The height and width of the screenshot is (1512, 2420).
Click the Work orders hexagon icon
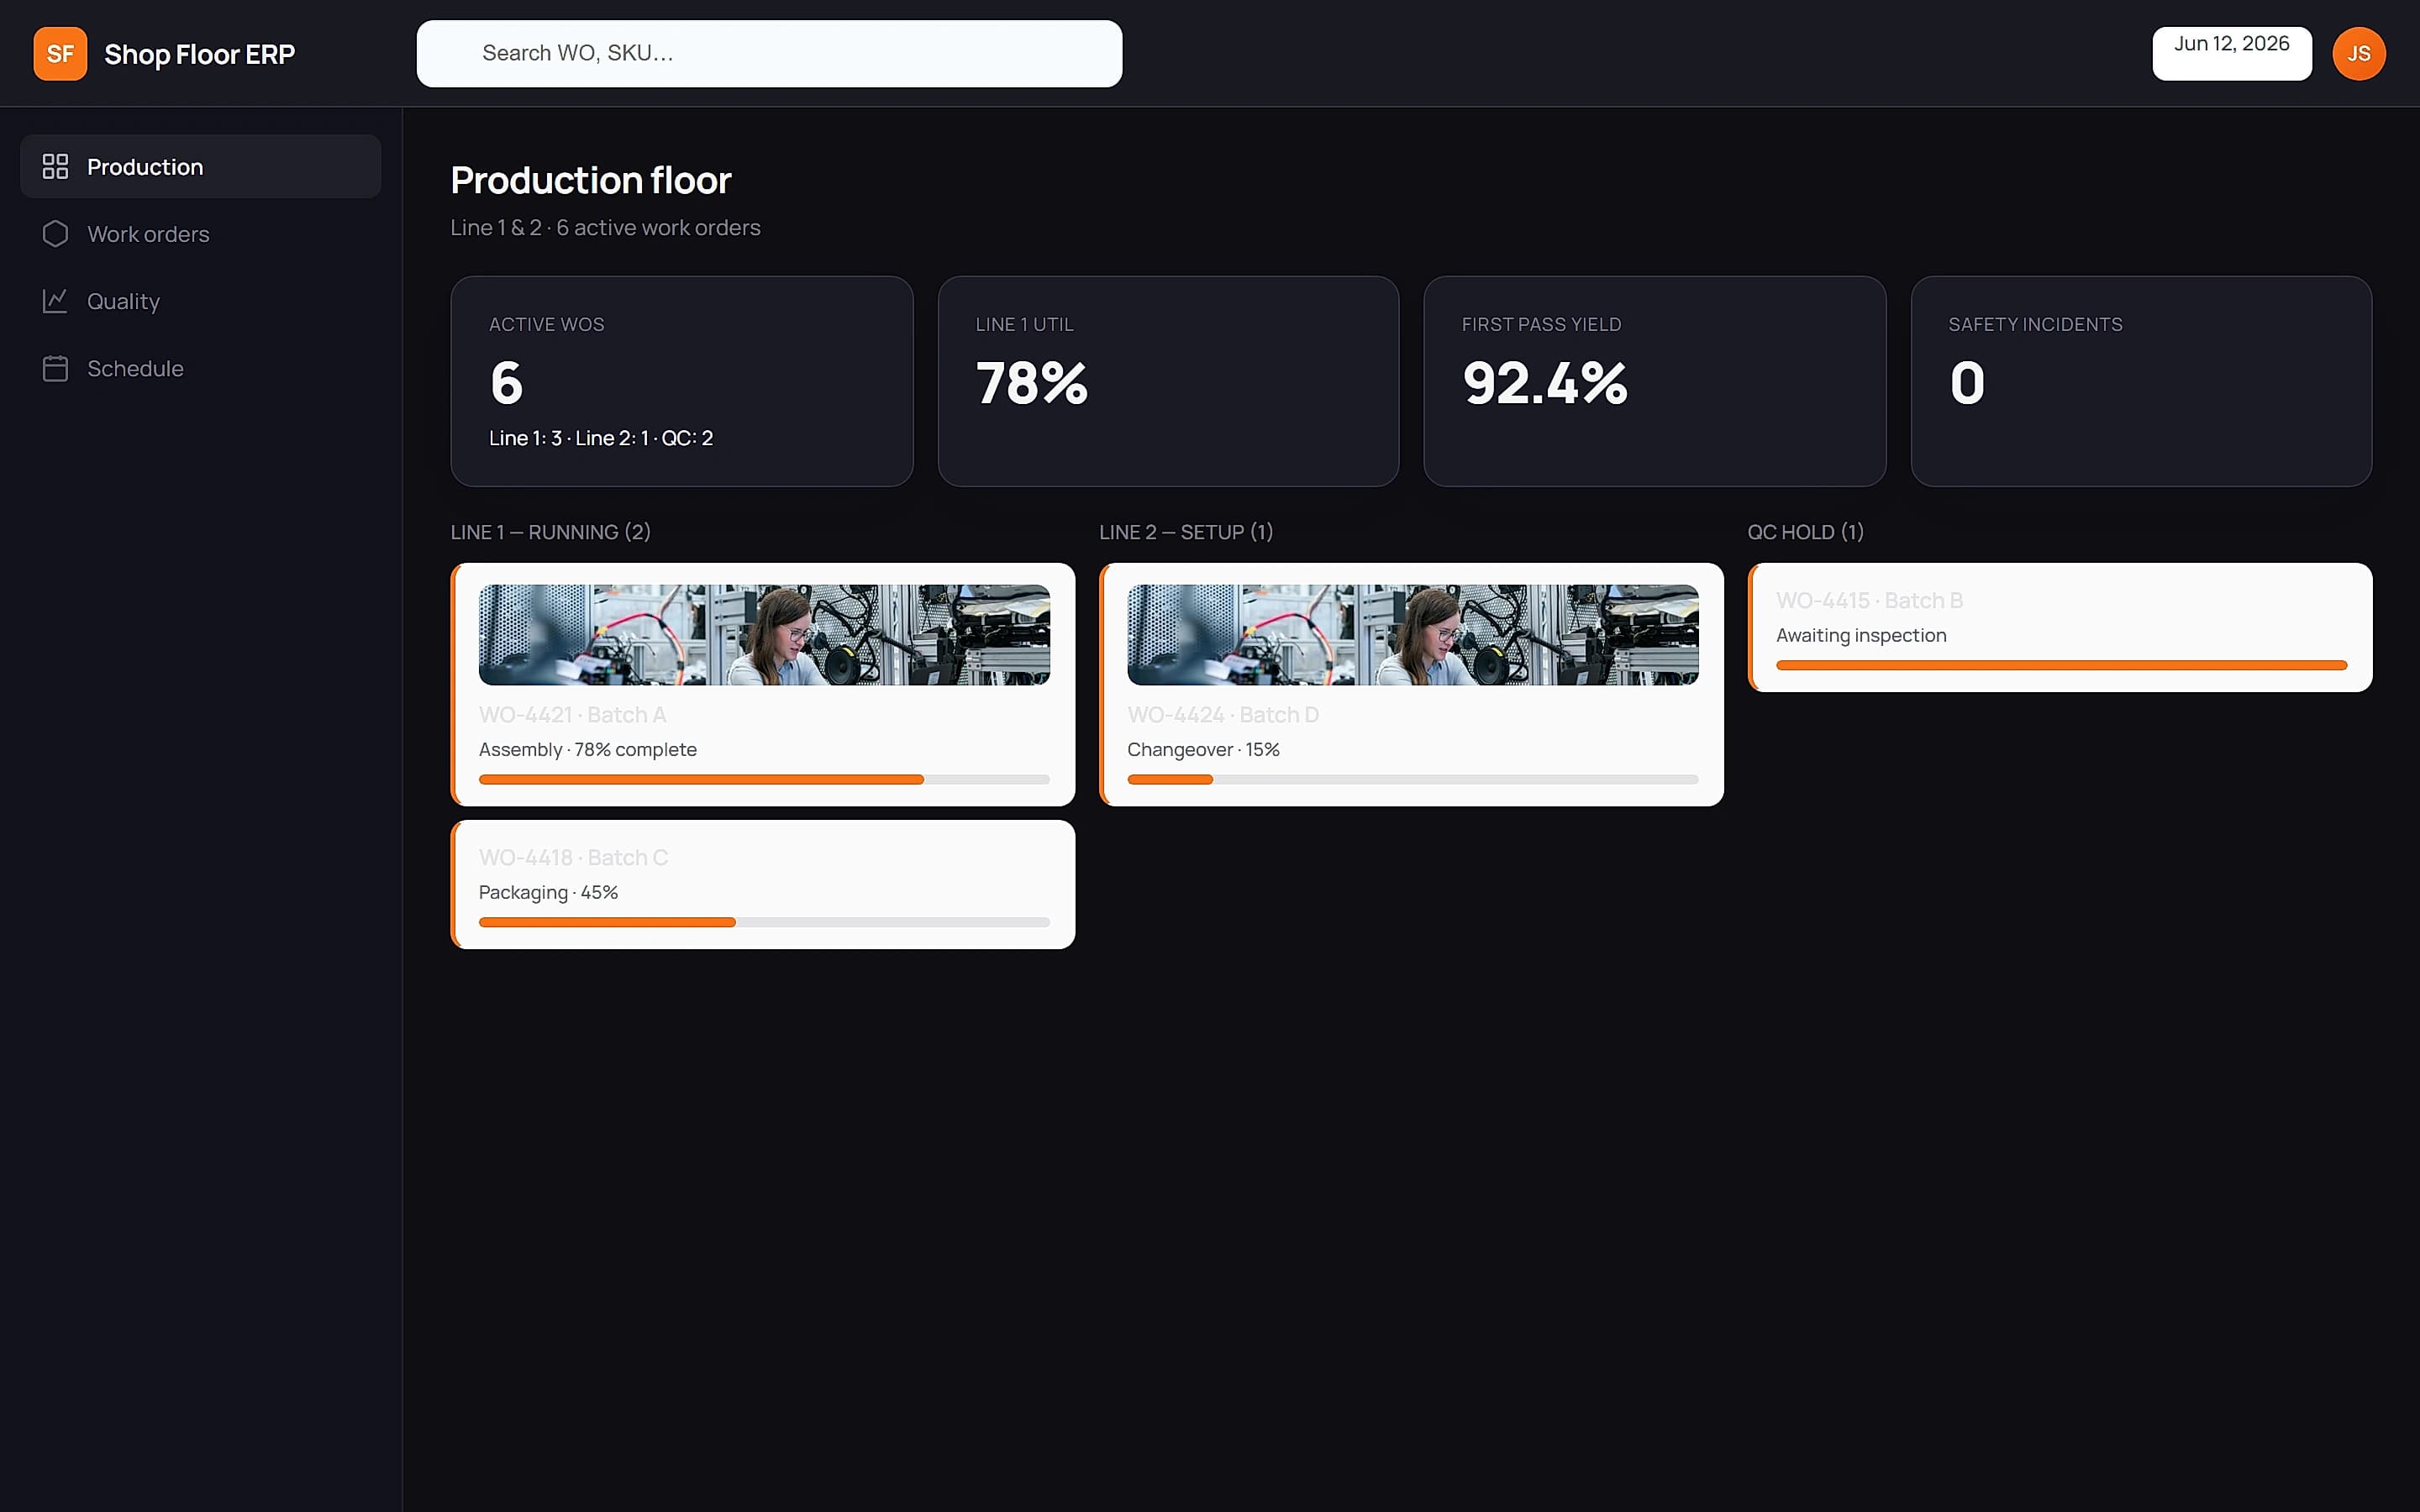point(55,233)
